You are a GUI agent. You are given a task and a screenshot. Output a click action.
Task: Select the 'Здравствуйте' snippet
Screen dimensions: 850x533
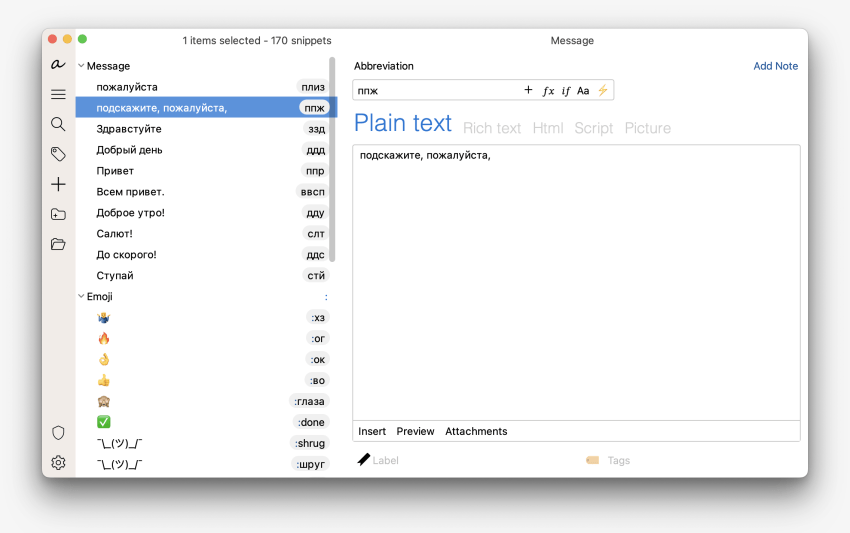coord(206,129)
